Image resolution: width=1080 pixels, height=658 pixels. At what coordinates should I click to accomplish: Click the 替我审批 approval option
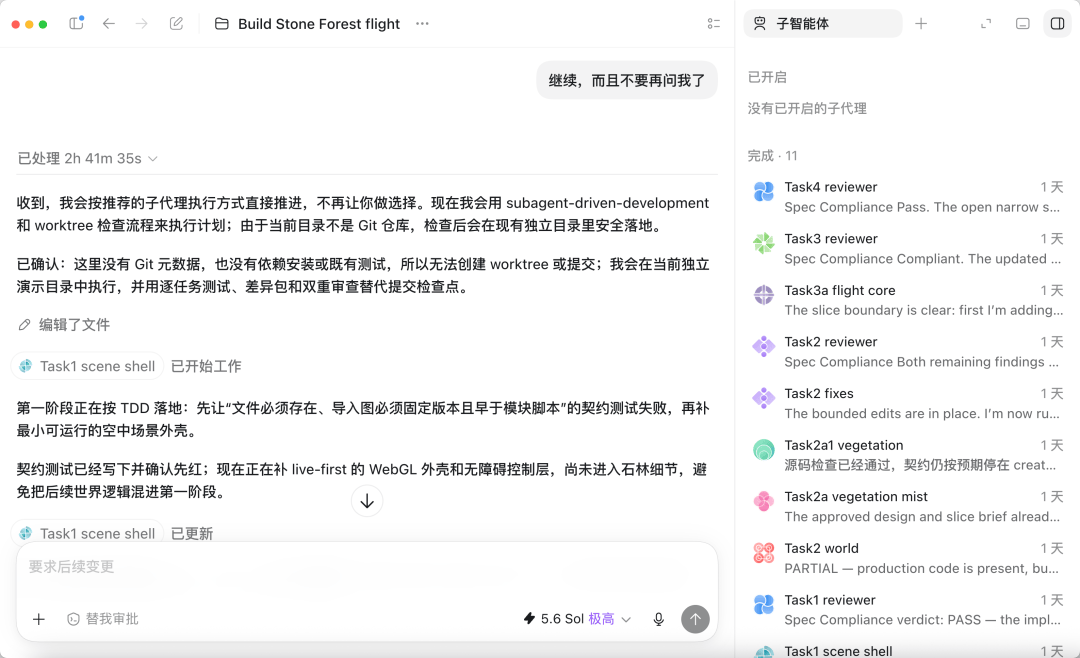(103, 619)
